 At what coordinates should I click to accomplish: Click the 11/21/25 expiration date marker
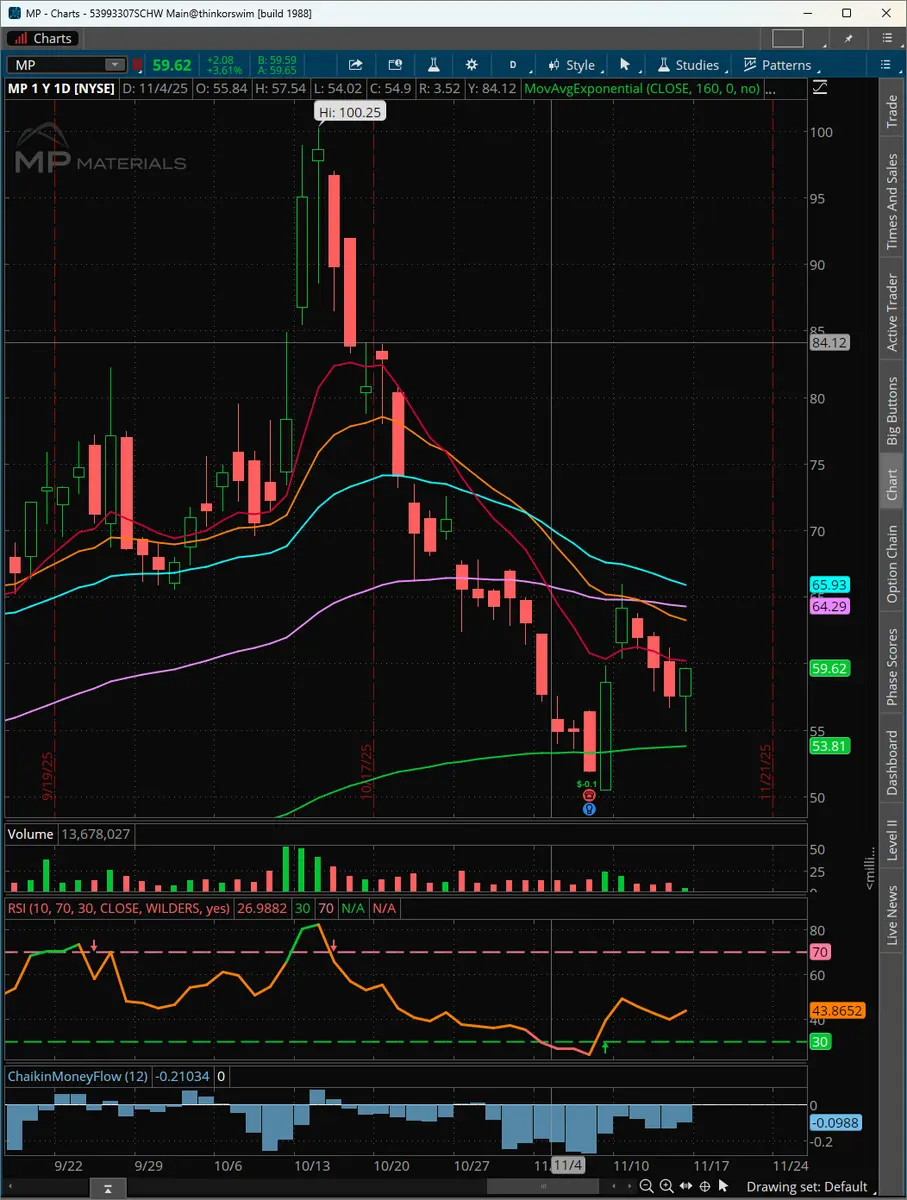click(x=768, y=772)
